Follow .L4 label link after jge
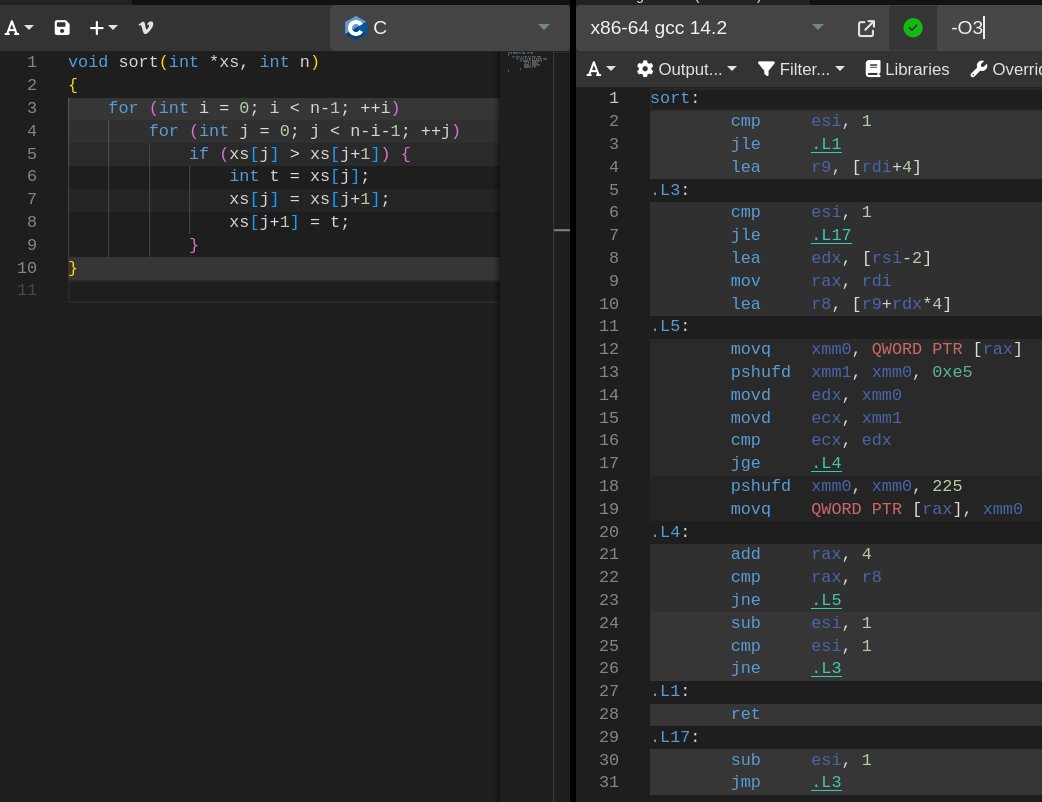The image size is (1042, 802). click(x=826, y=463)
